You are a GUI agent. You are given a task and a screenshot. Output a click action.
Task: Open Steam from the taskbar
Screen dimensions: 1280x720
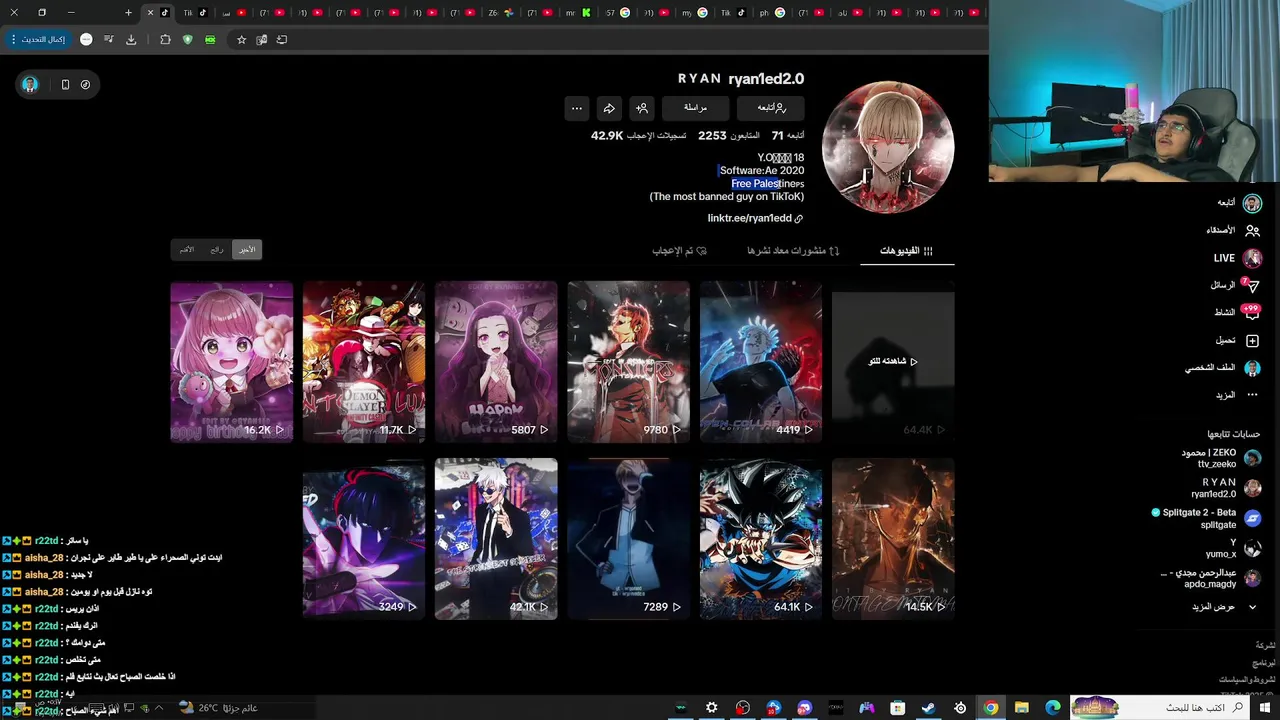pyautogui.click(x=928, y=707)
